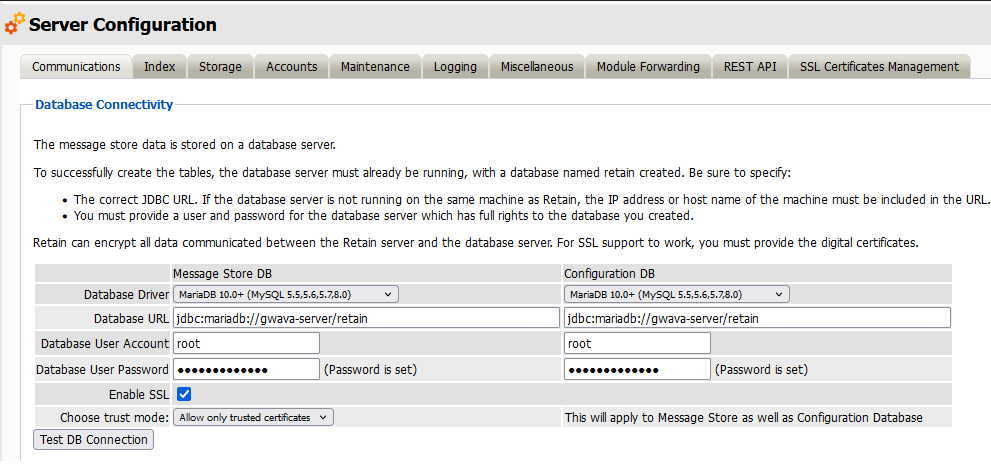Viewport: 991px width, 469px height.
Task: Toggle the Enable SSL checkbox
Action: 184,395
